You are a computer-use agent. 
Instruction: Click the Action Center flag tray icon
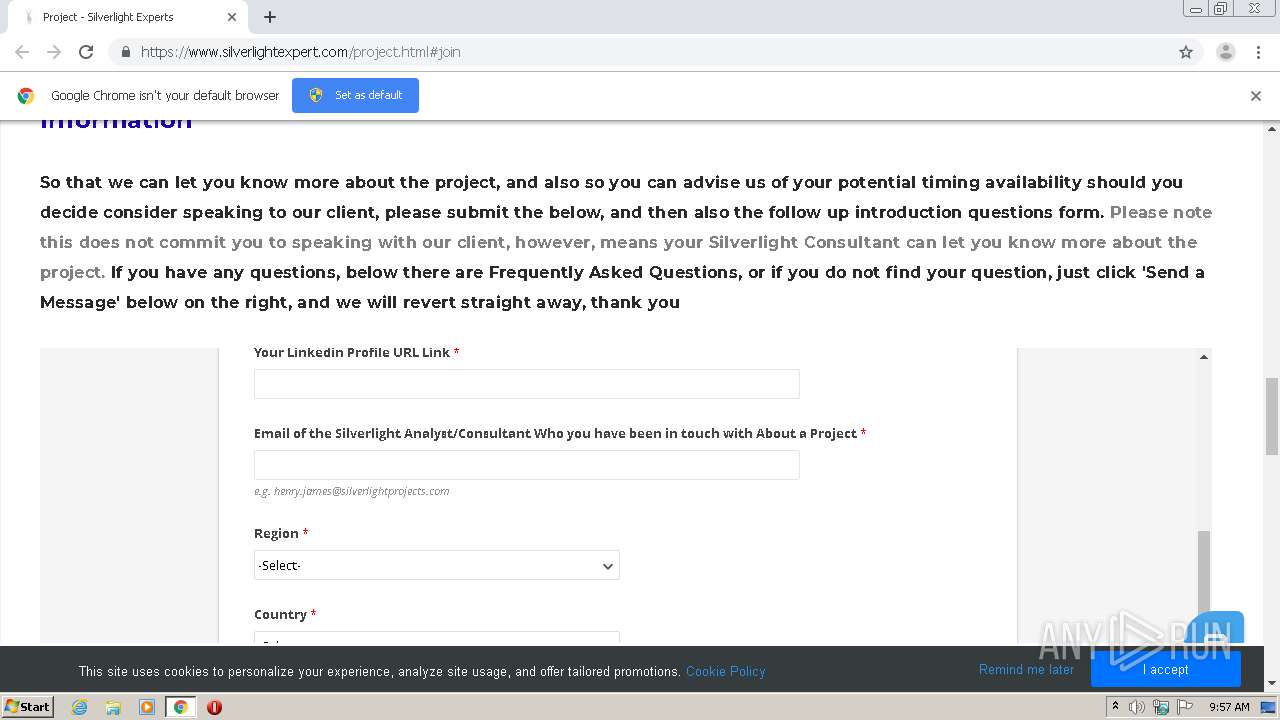point(1185,707)
